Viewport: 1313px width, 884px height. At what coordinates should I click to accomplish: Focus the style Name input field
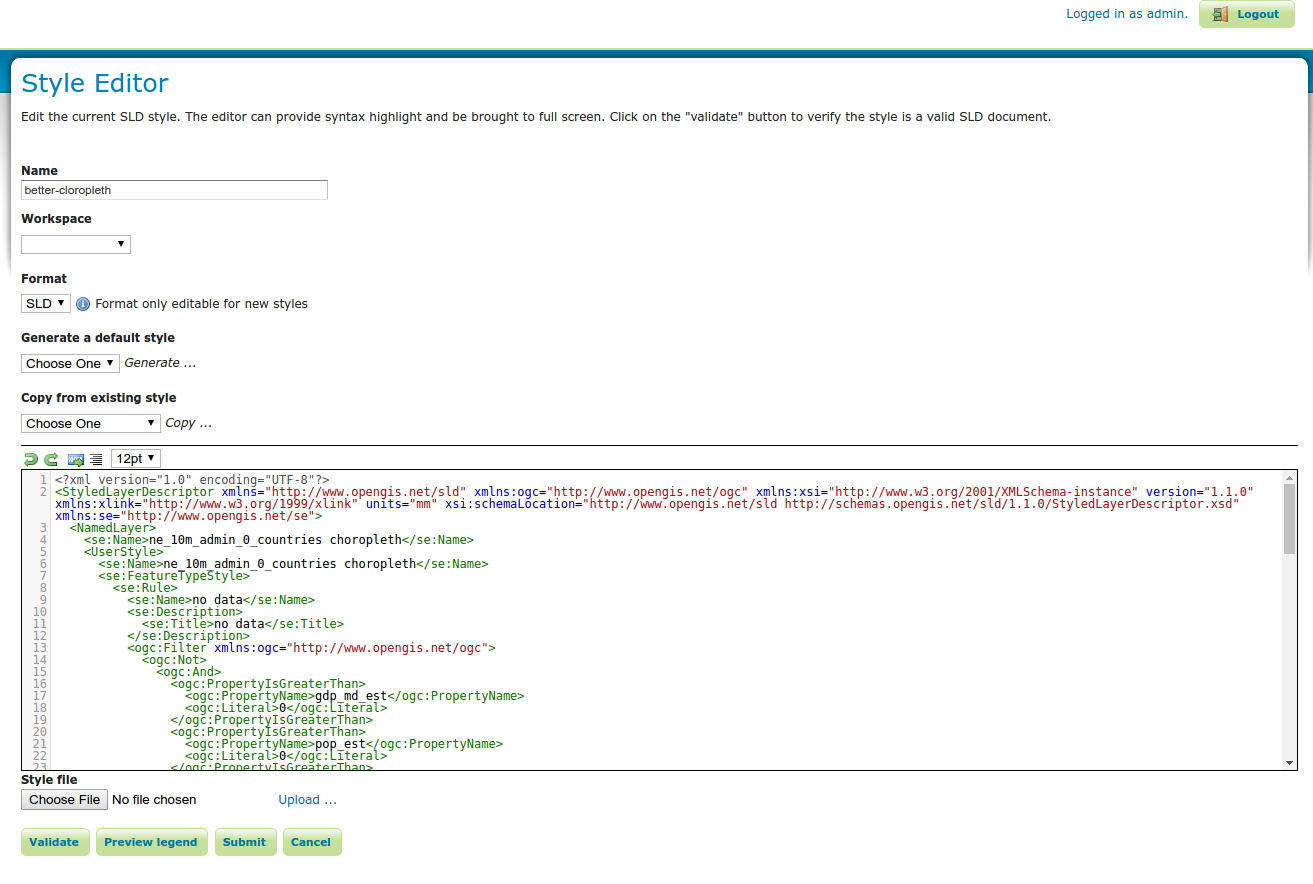coord(174,190)
